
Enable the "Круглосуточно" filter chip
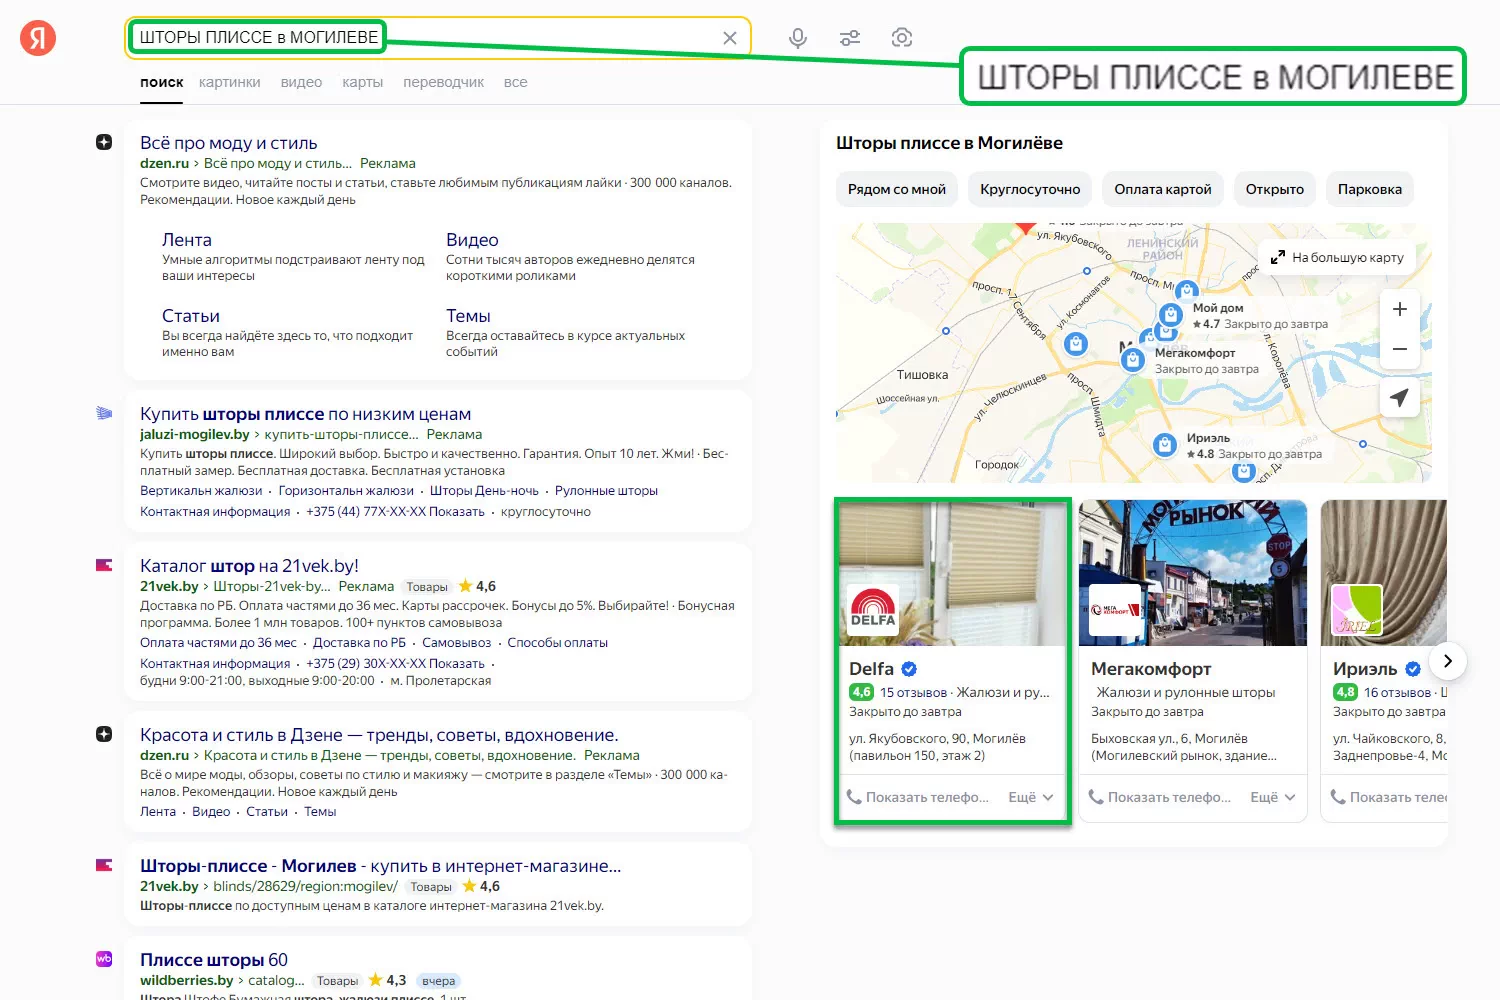point(1030,189)
